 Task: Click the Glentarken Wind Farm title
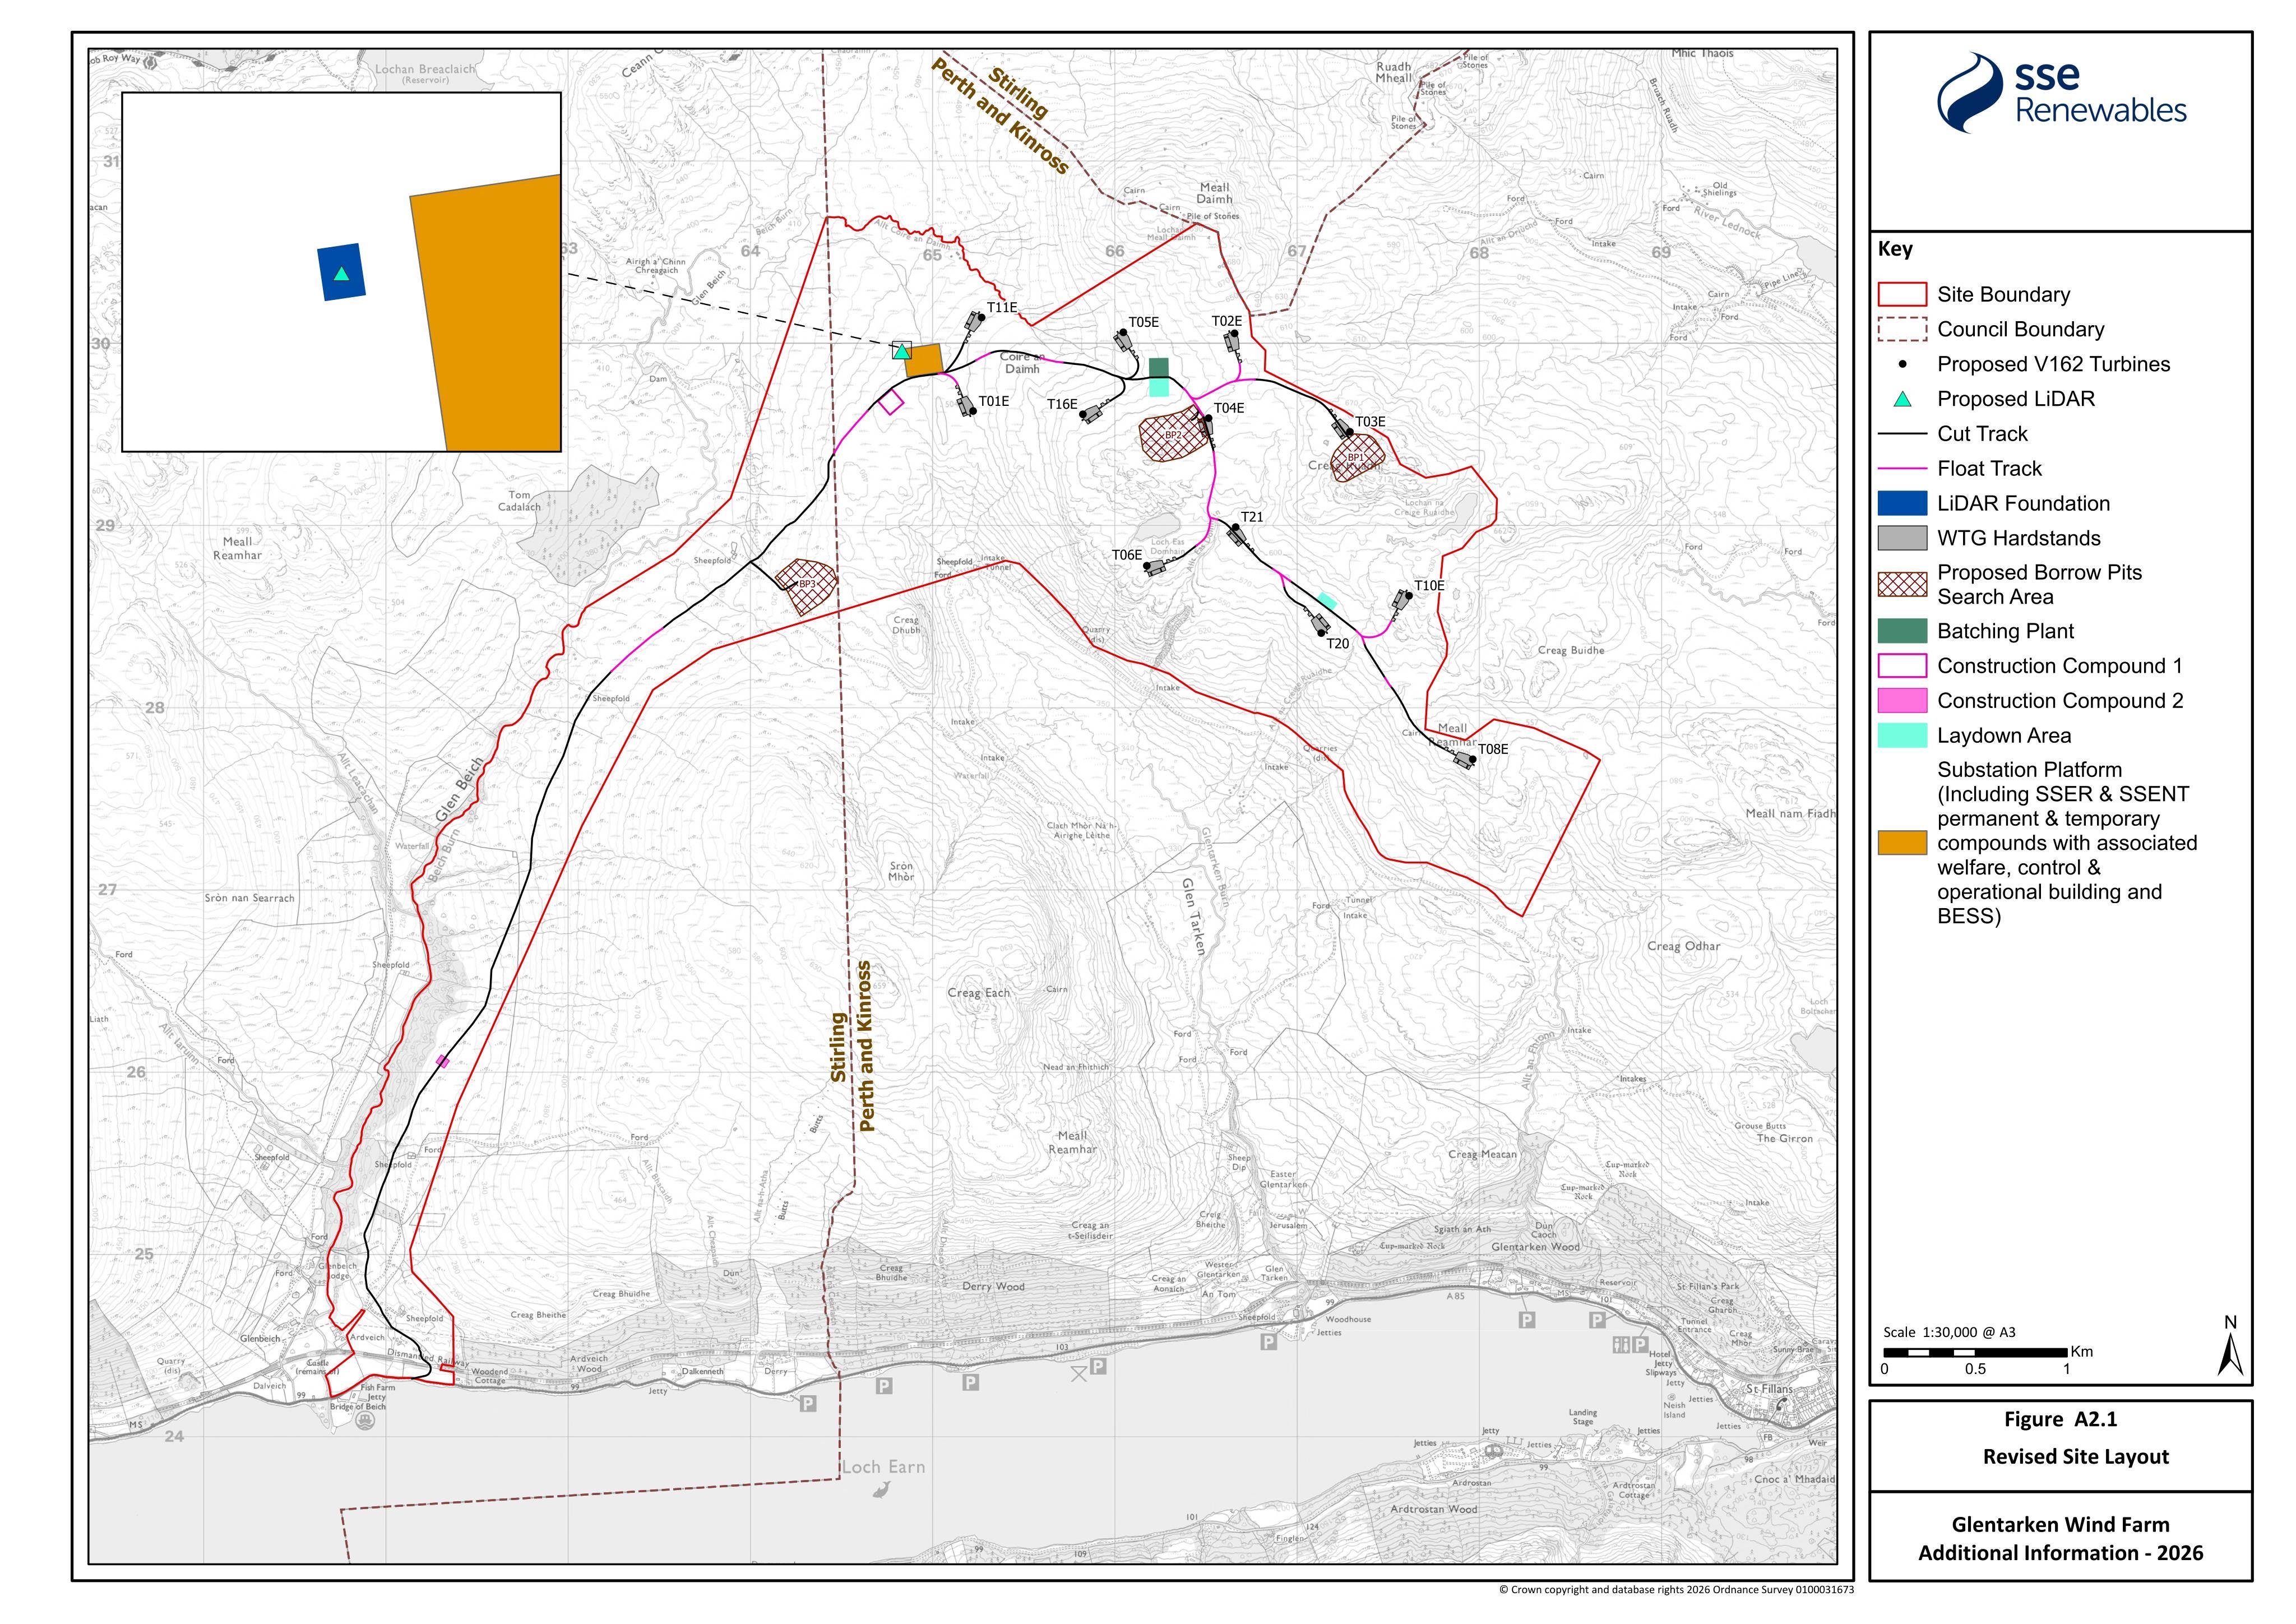[2061, 1525]
